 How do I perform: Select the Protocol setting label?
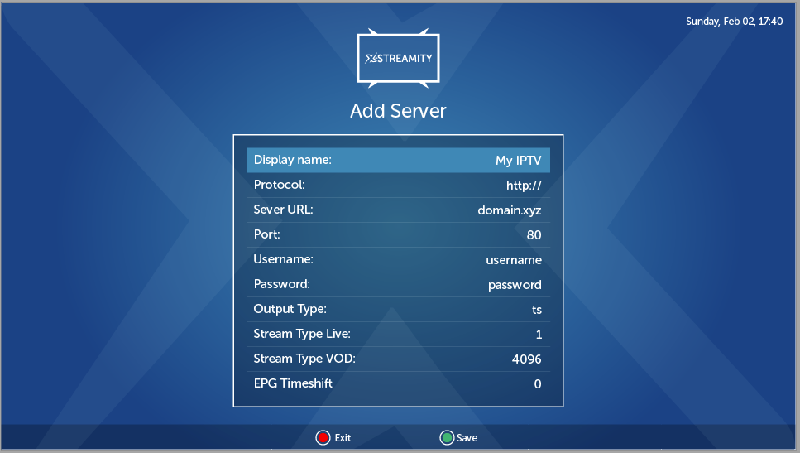click(x=279, y=185)
